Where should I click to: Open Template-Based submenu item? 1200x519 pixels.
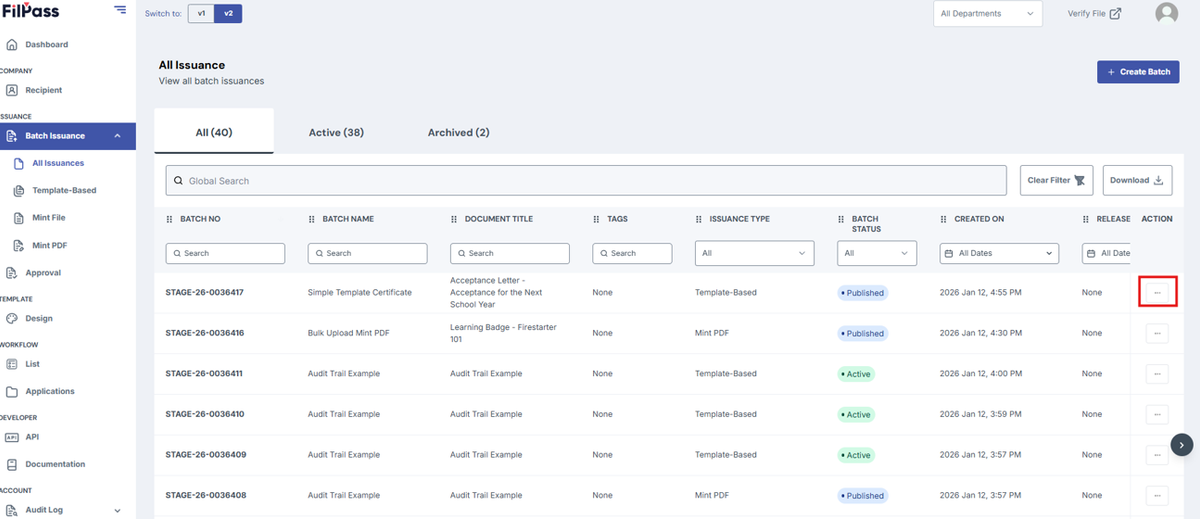coord(64,190)
